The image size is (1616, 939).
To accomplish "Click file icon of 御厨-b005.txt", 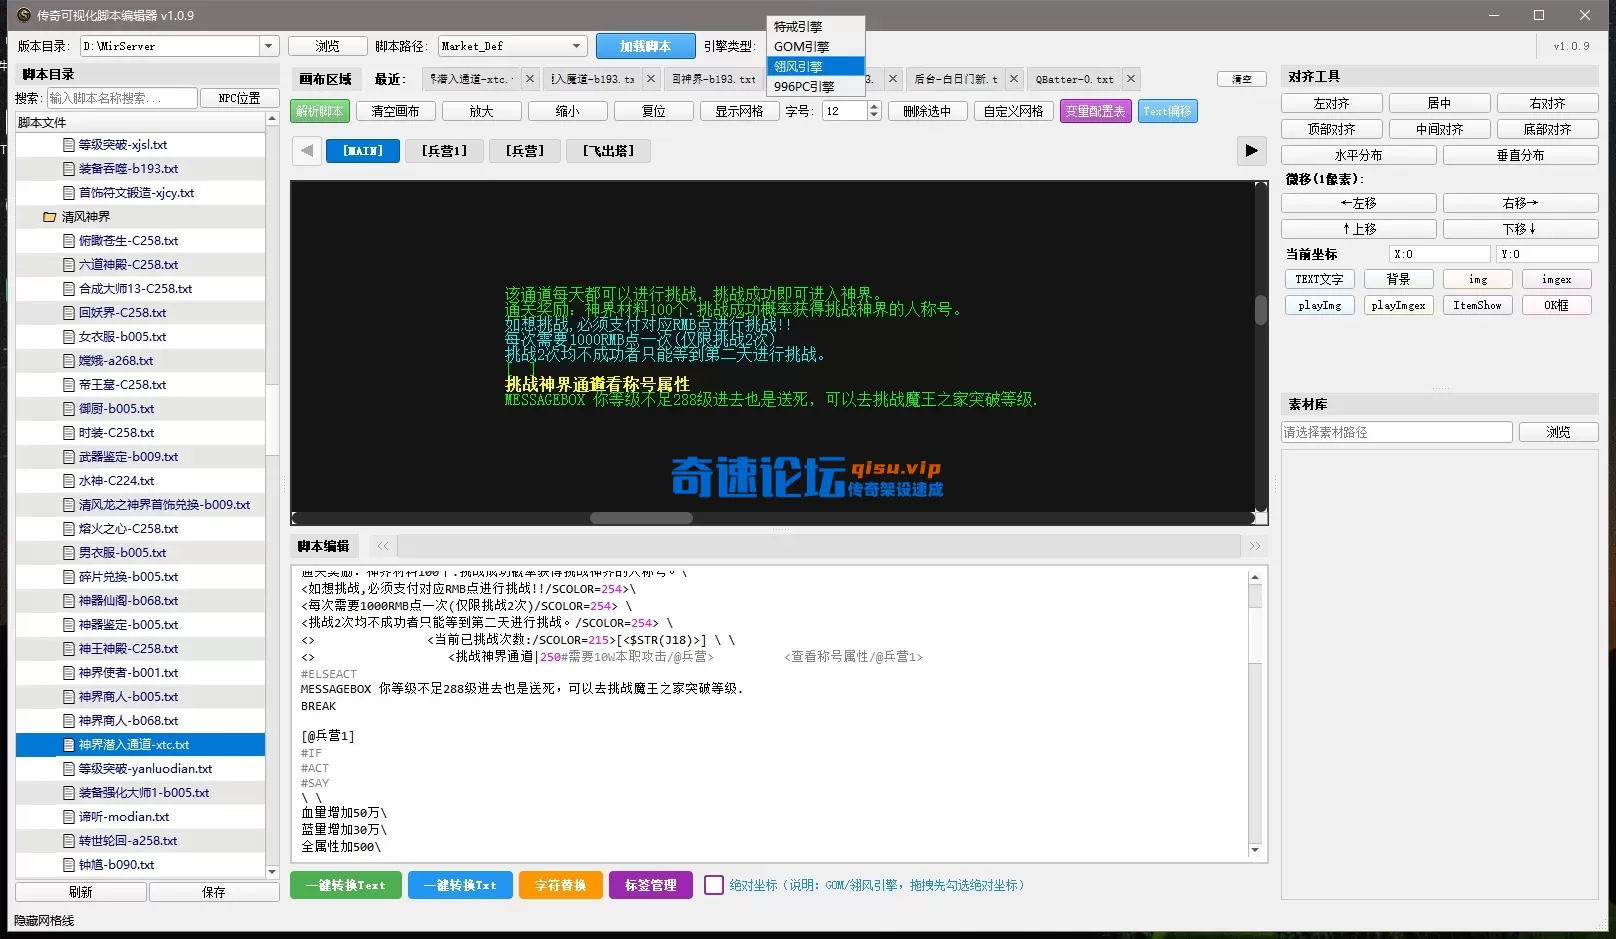I will 69,409.
